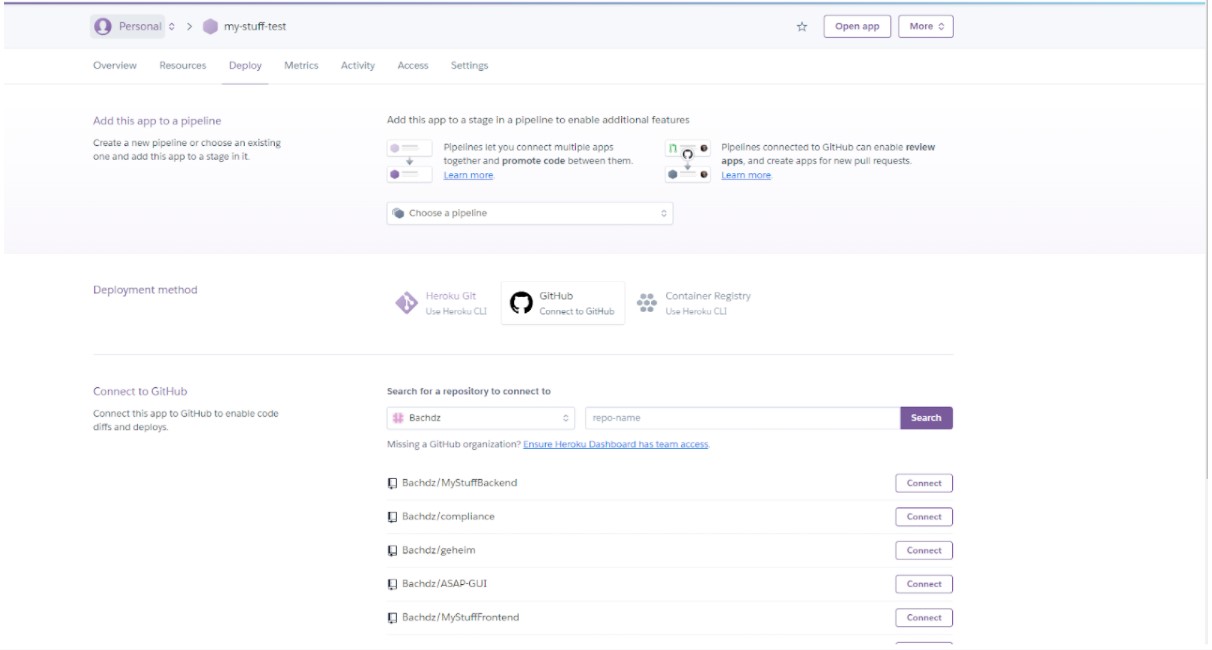Click the Bachdz/MyStuffBackend repository name
The width and height of the screenshot is (1212, 650).
[x=459, y=483]
